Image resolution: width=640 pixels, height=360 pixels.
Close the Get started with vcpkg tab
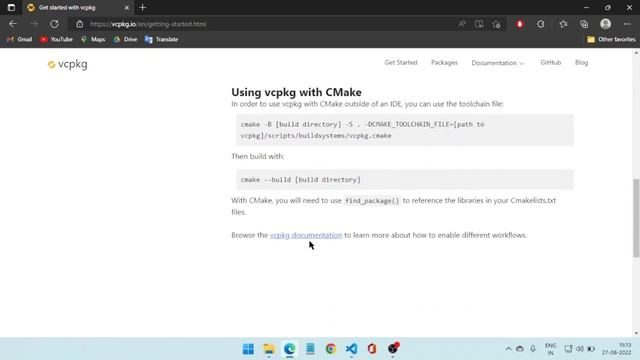[127, 7]
